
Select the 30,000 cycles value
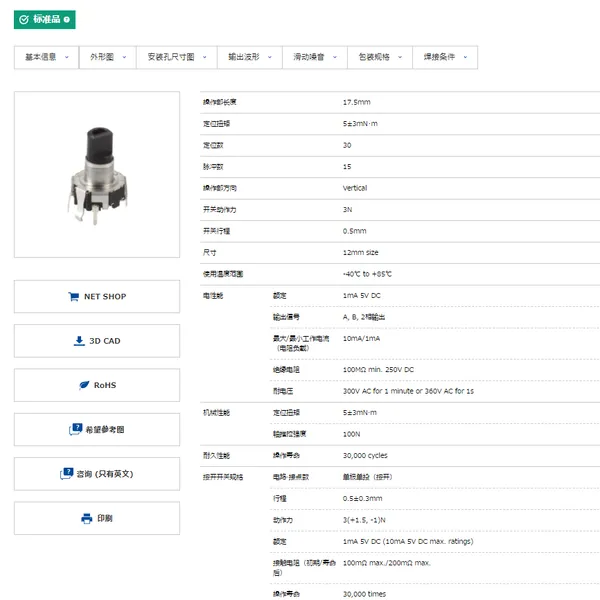click(365, 456)
